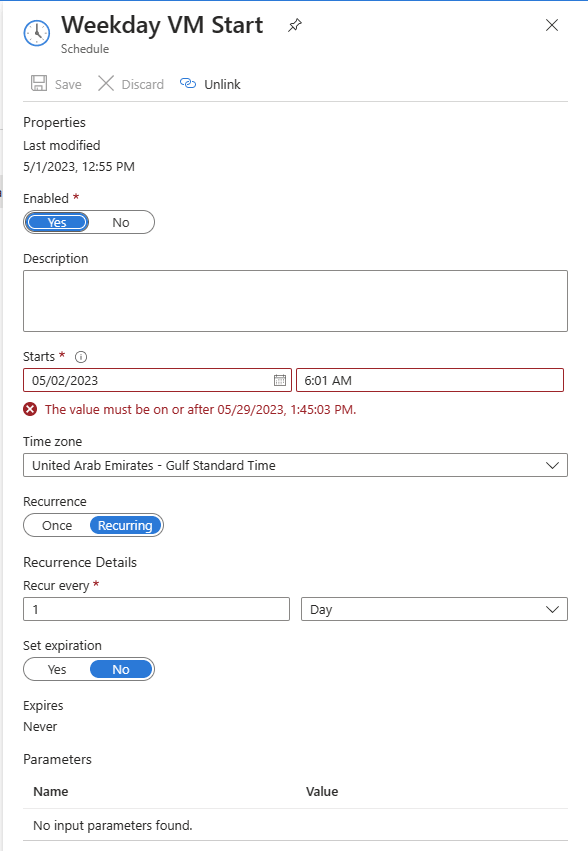588x851 pixels.
Task: Click the red error icon
Action: tap(30, 409)
